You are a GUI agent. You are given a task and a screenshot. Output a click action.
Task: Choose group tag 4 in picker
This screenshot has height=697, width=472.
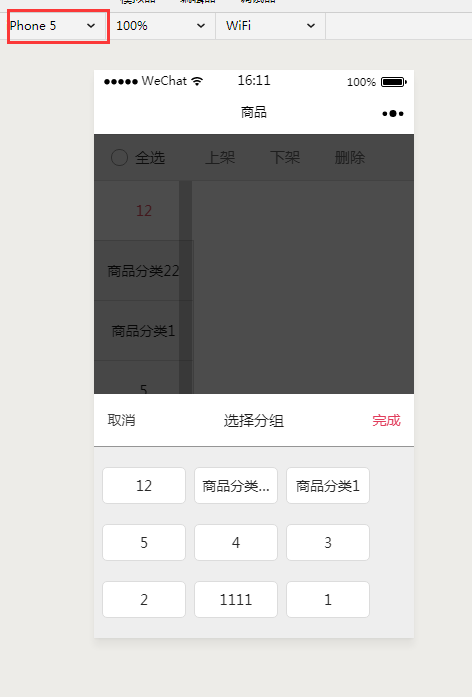(236, 542)
